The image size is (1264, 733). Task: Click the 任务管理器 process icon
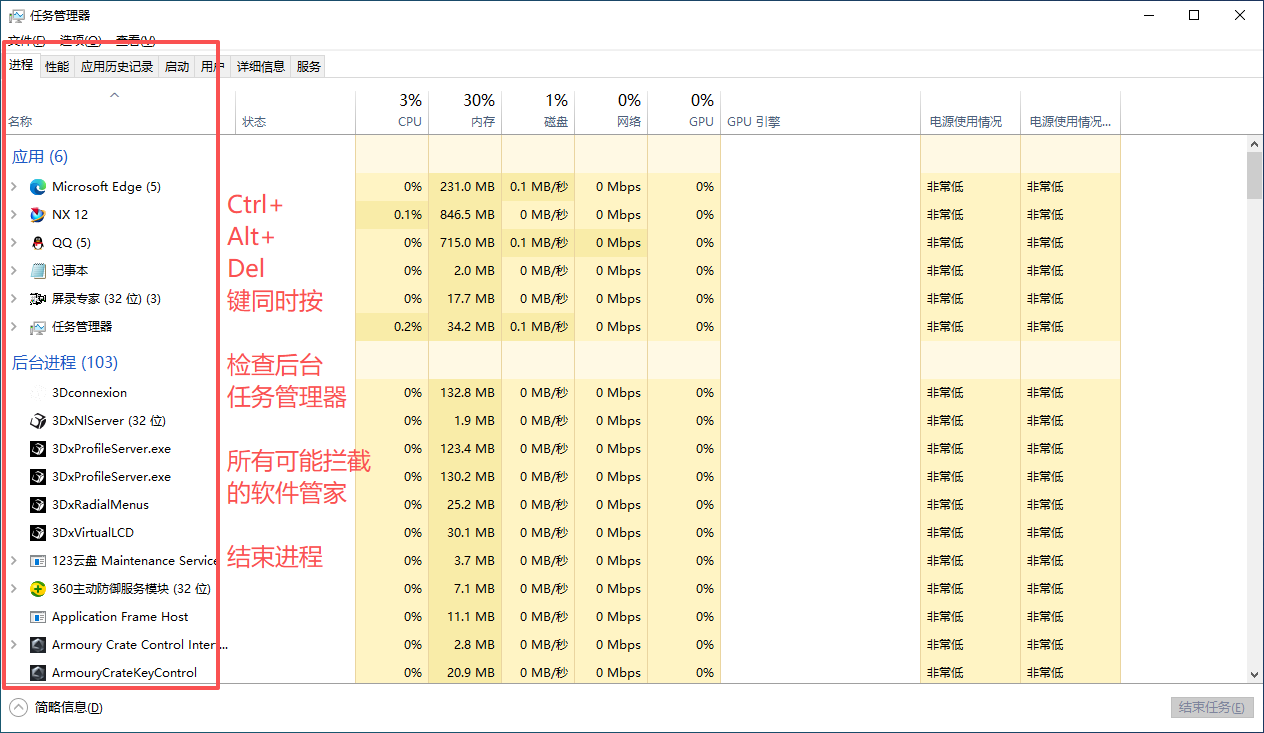pos(38,327)
